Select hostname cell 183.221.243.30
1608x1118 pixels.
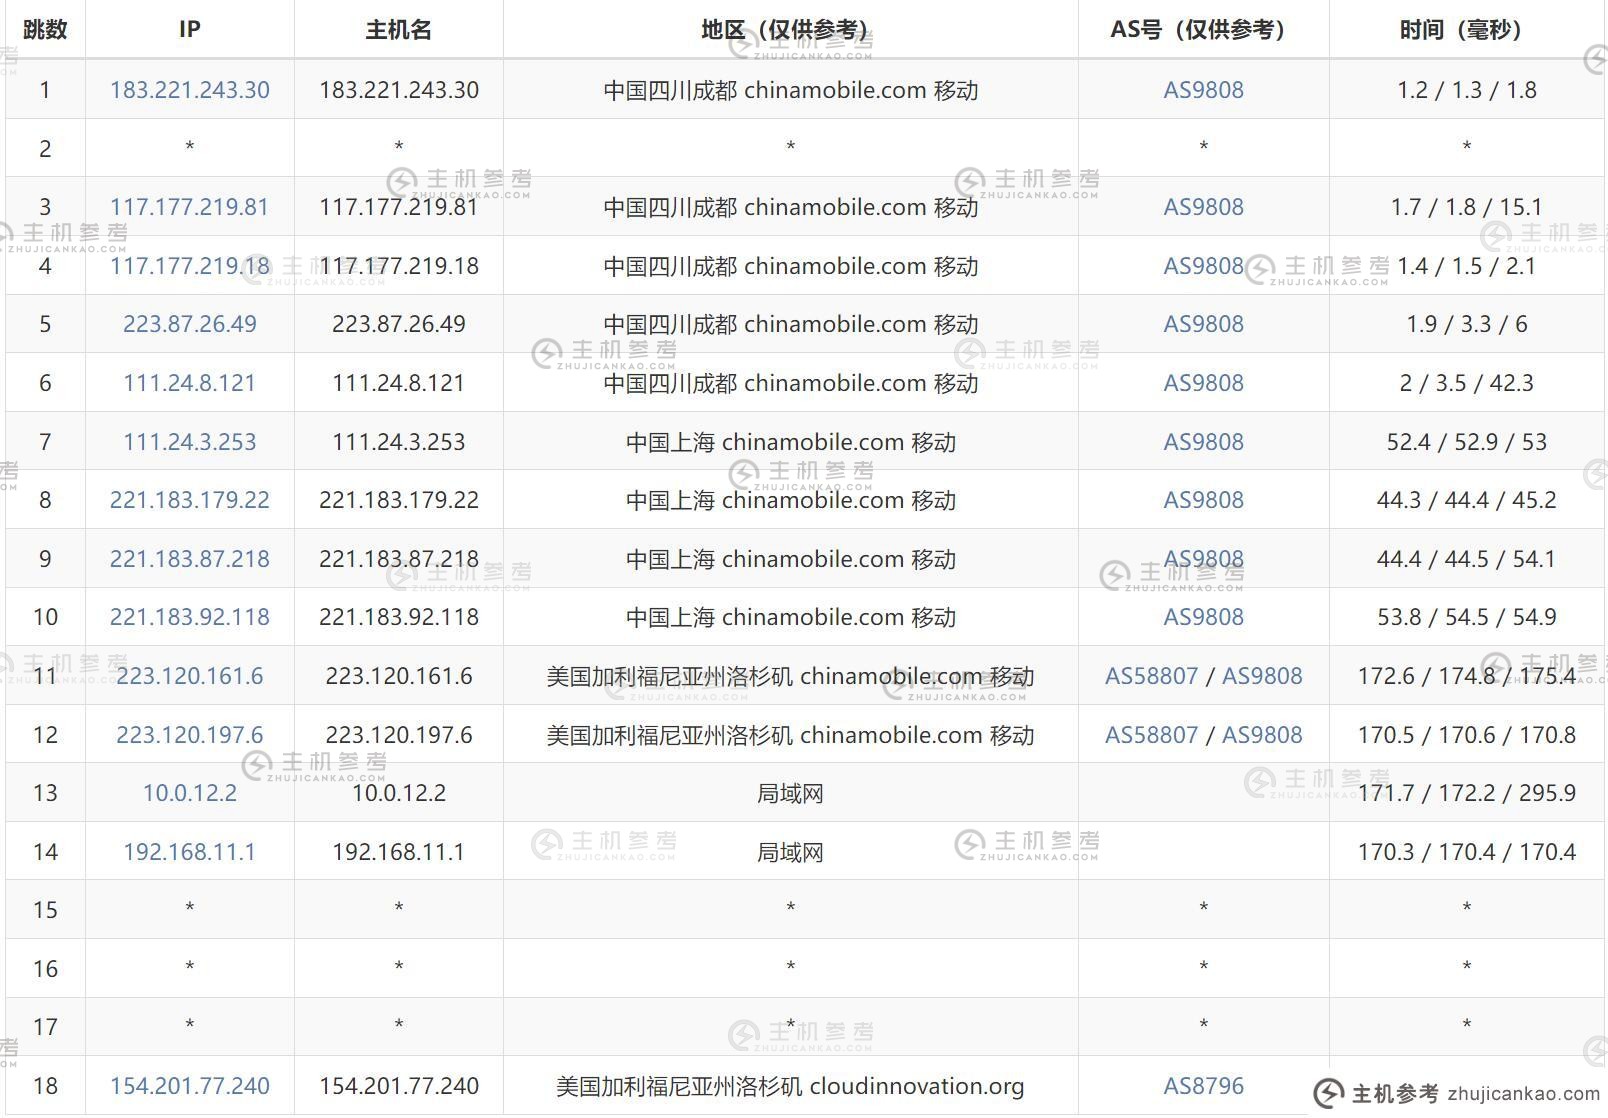tap(398, 90)
